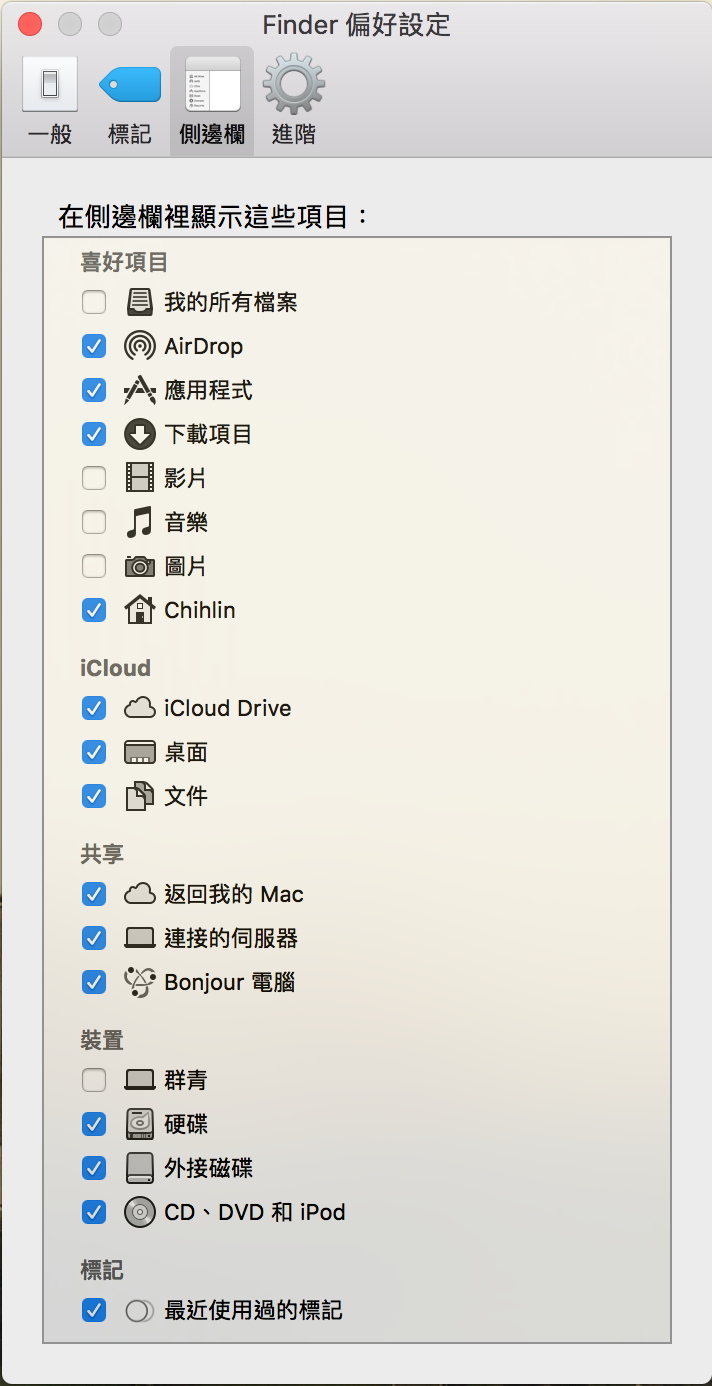Uncheck the 下載項目 checkbox

pyautogui.click(x=94, y=434)
